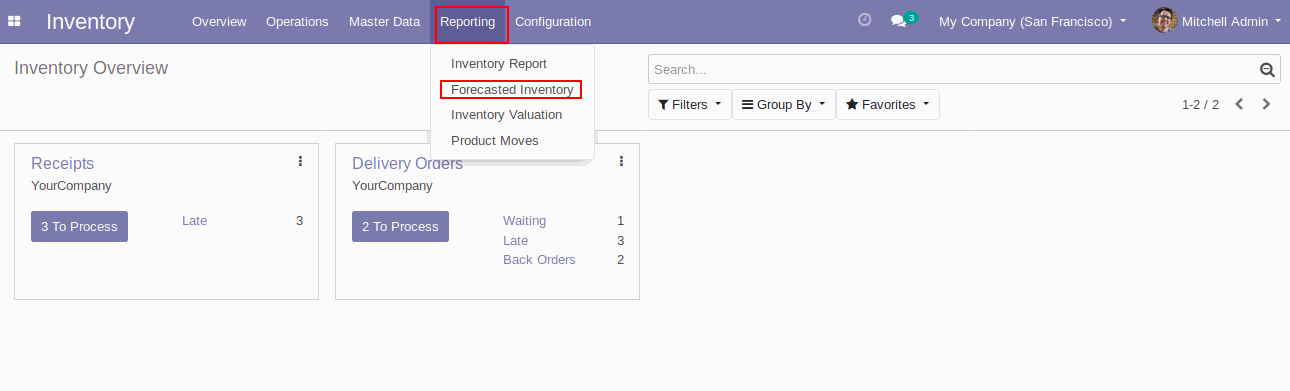Image resolution: width=1290 pixels, height=391 pixels.
Task: Open Back Orders link in Delivery Orders
Action: click(539, 260)
